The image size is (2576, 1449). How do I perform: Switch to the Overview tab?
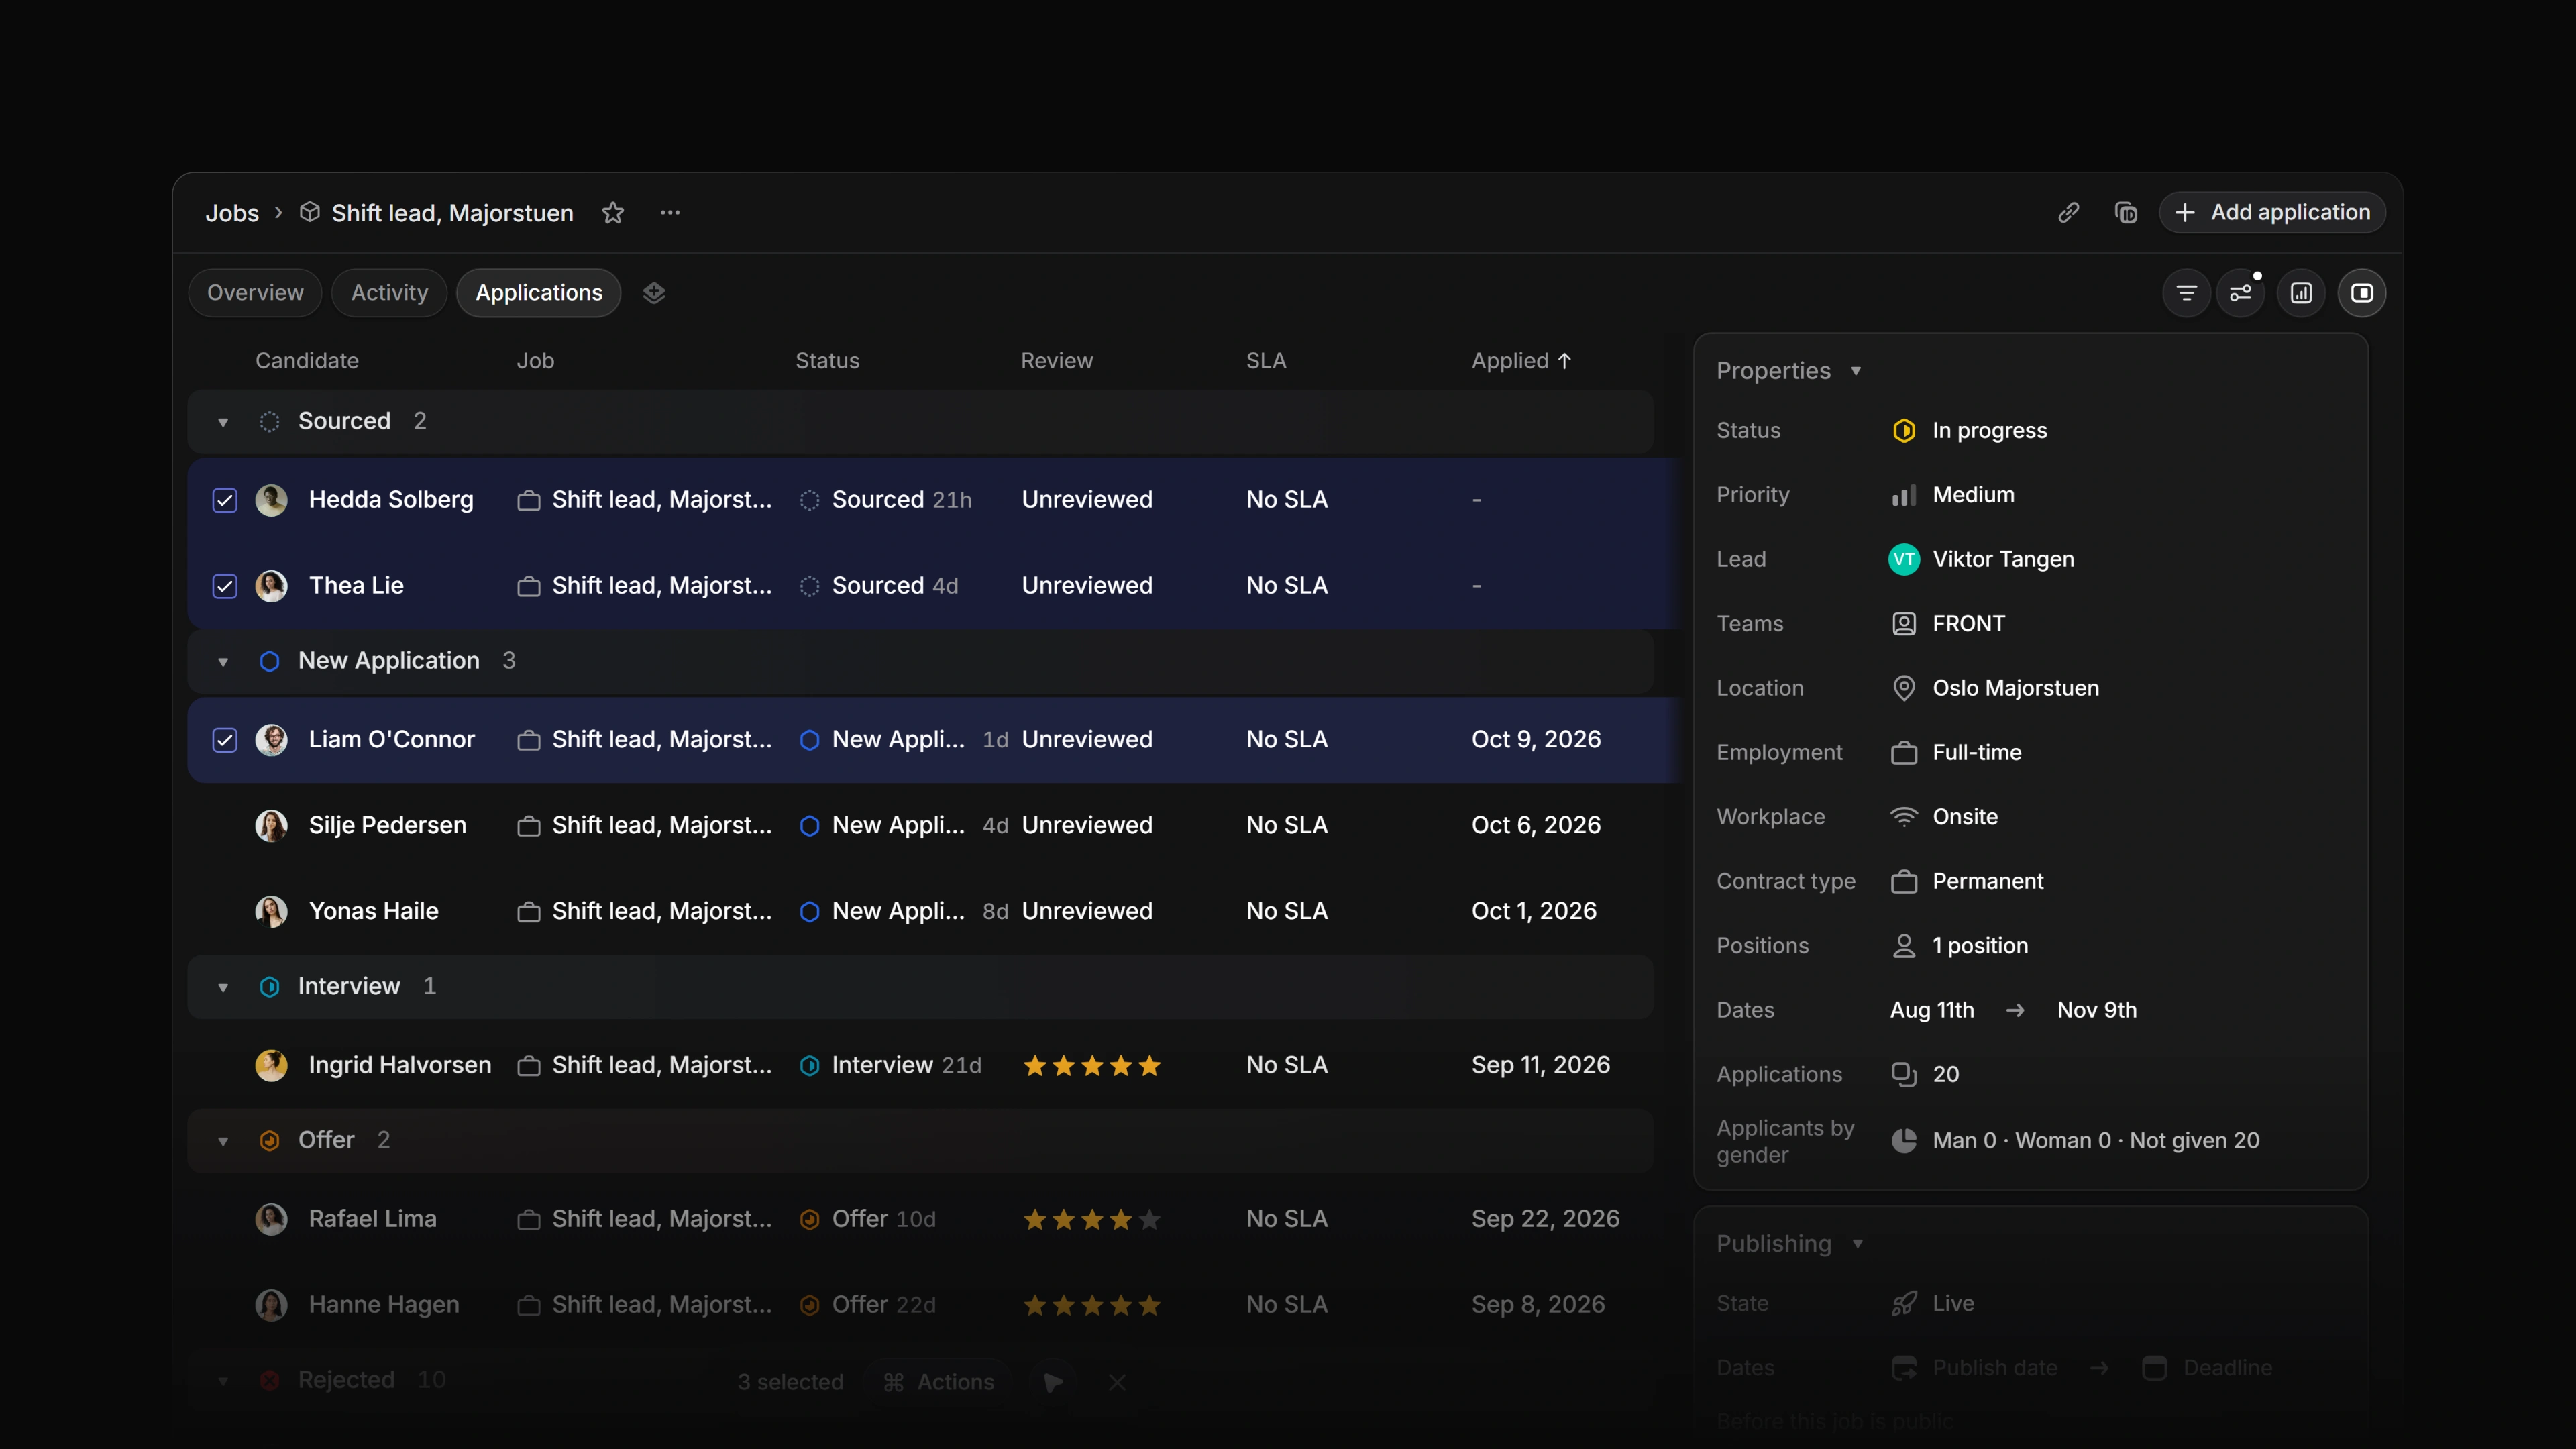(x=255, y=293)
